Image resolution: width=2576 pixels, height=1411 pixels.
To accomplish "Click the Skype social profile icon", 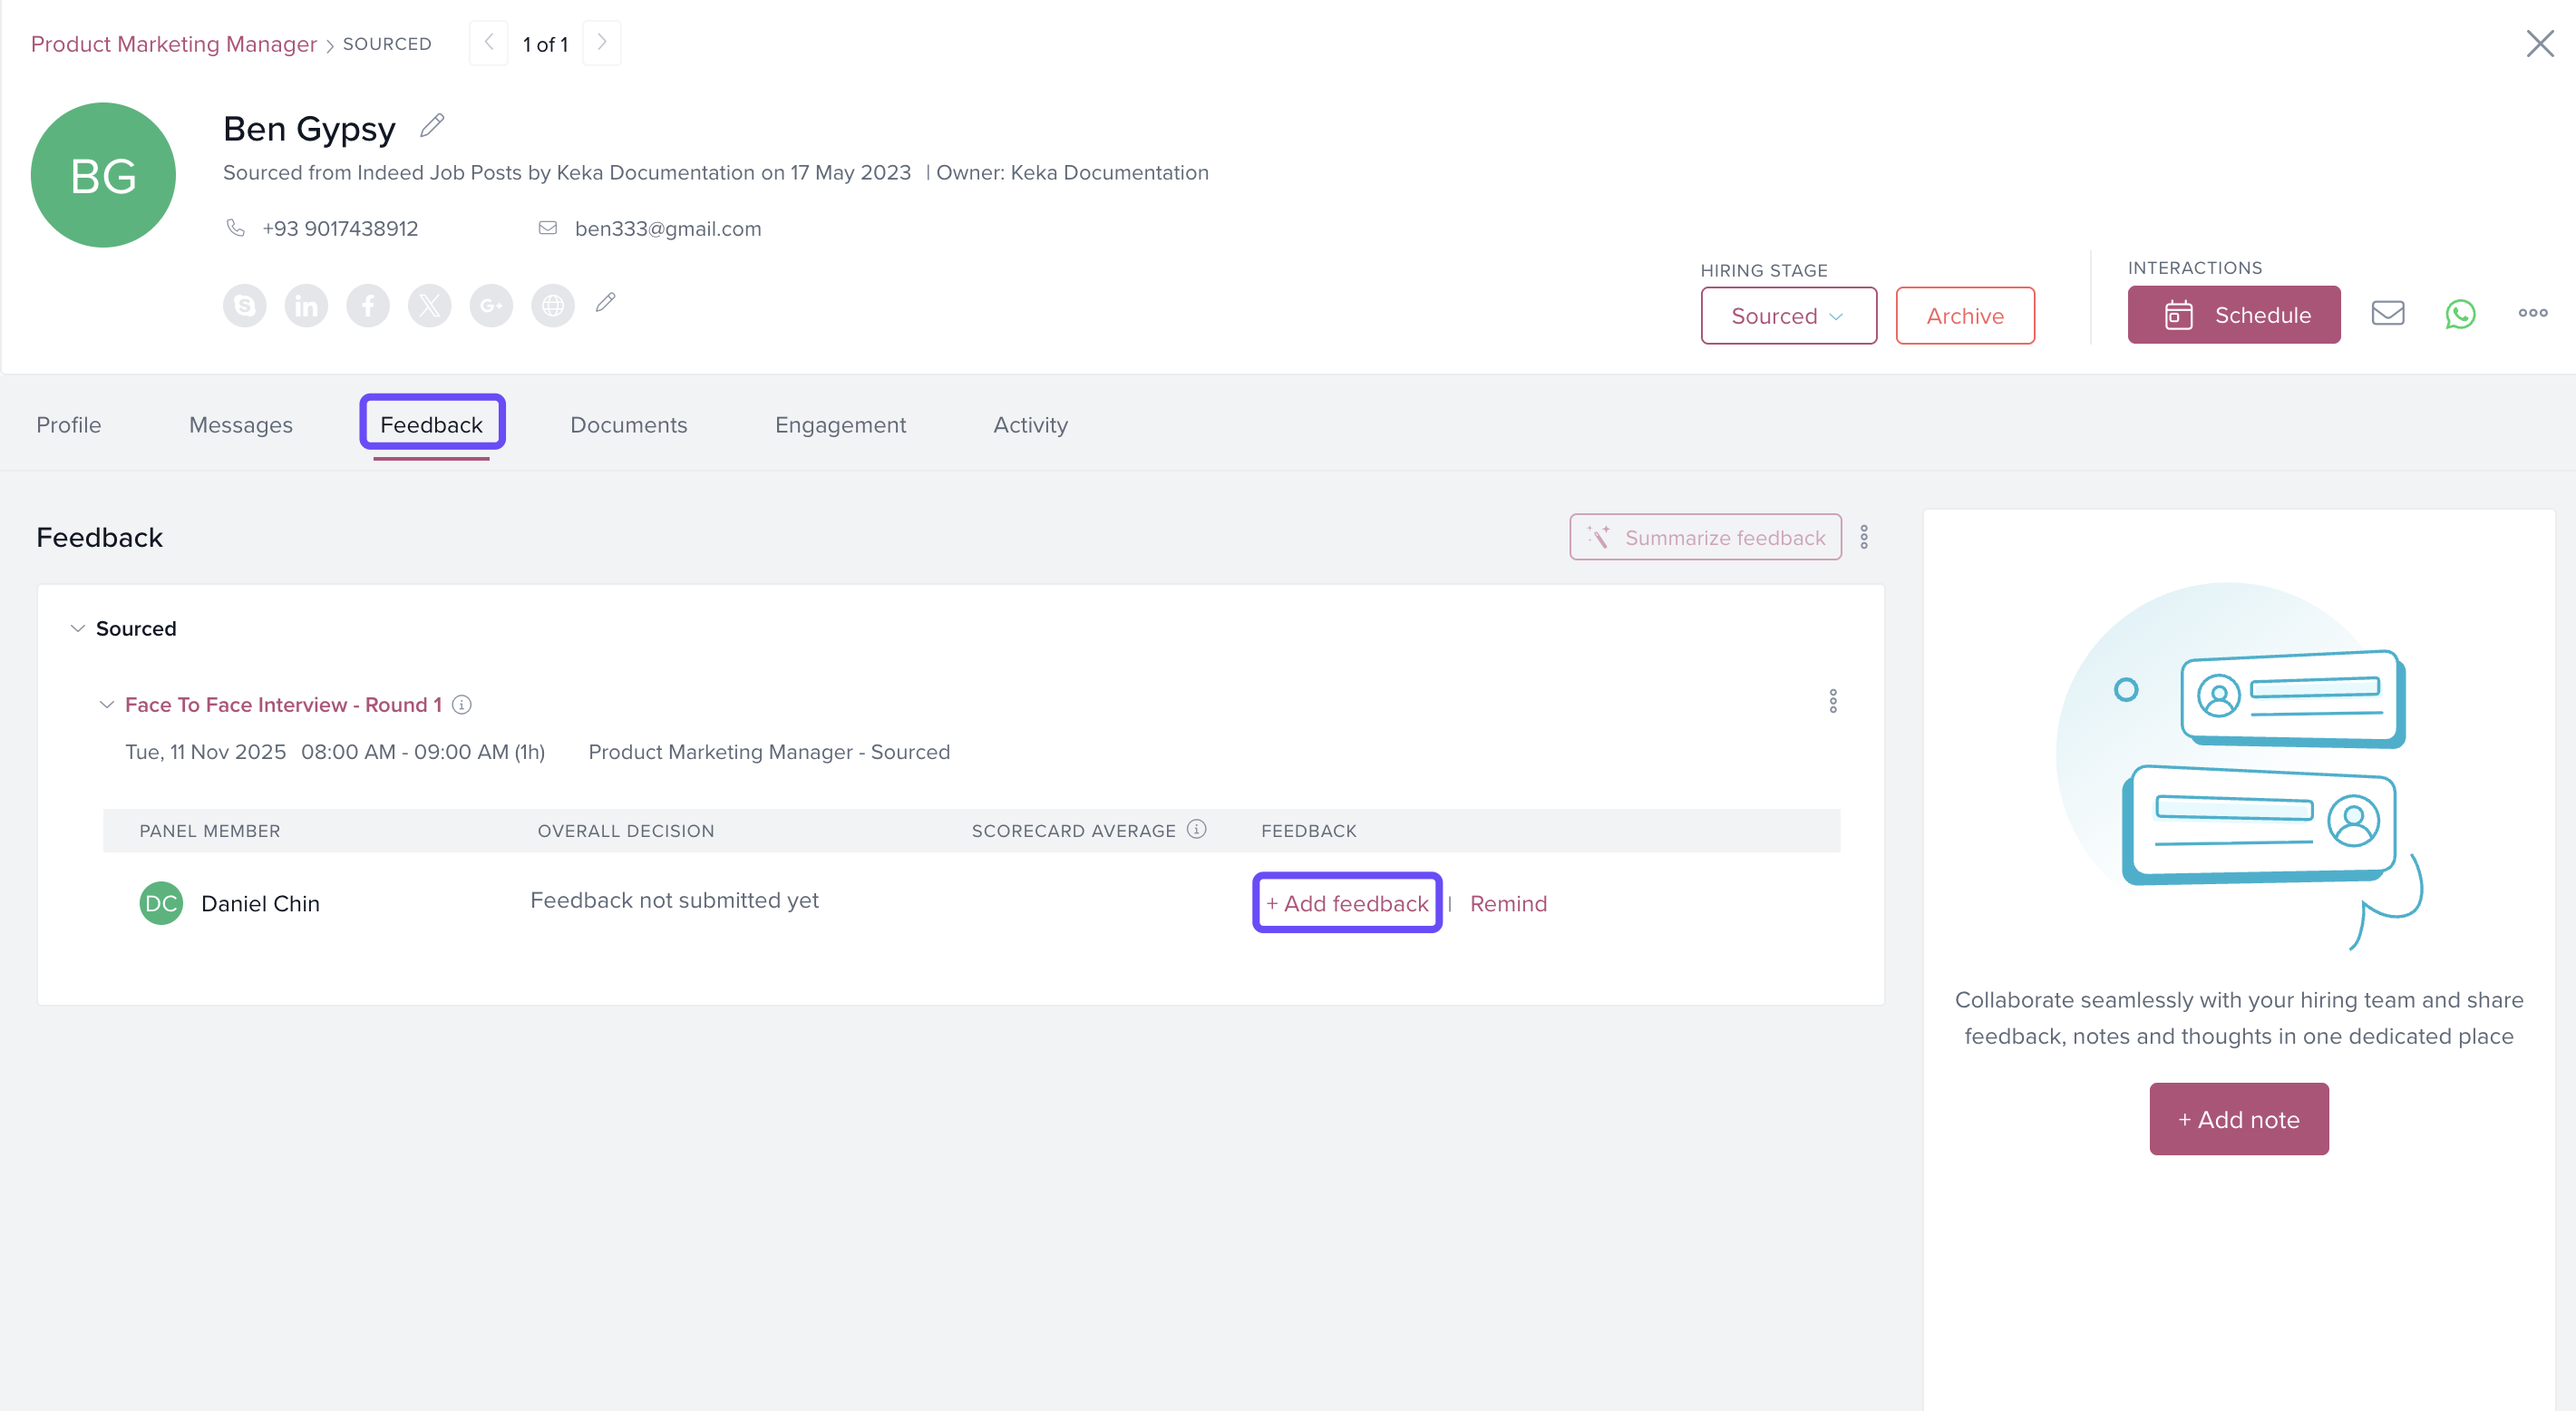I will (x=244, y=306).
